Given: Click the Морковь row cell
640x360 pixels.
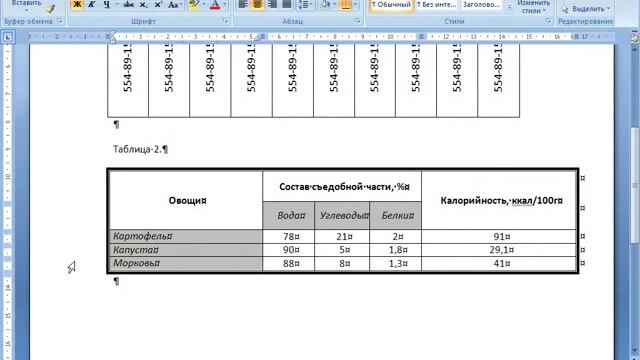Looking at the screenshot, I should pos(186,263).
